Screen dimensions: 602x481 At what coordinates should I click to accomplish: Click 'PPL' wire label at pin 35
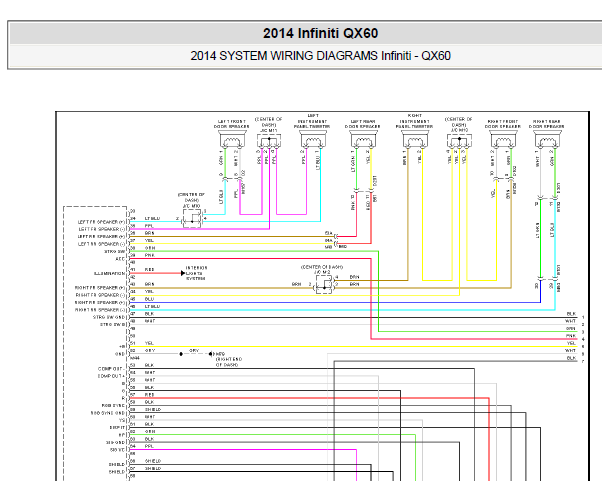tap(149, 226)
